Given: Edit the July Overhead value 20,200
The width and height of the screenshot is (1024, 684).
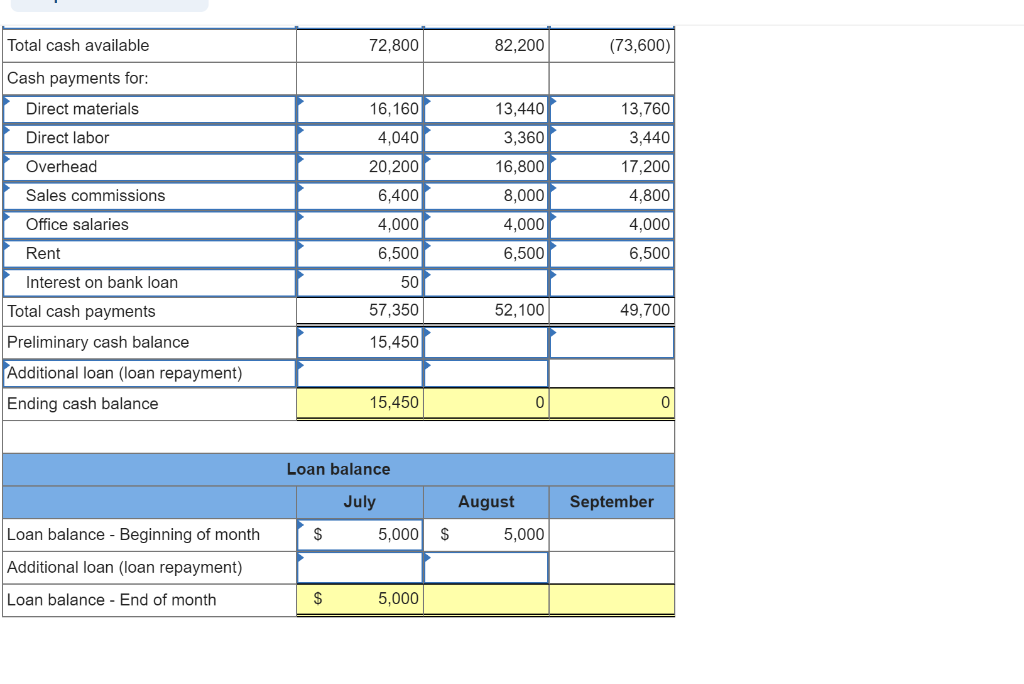Looking at the screenshot, I should (360, 167).
